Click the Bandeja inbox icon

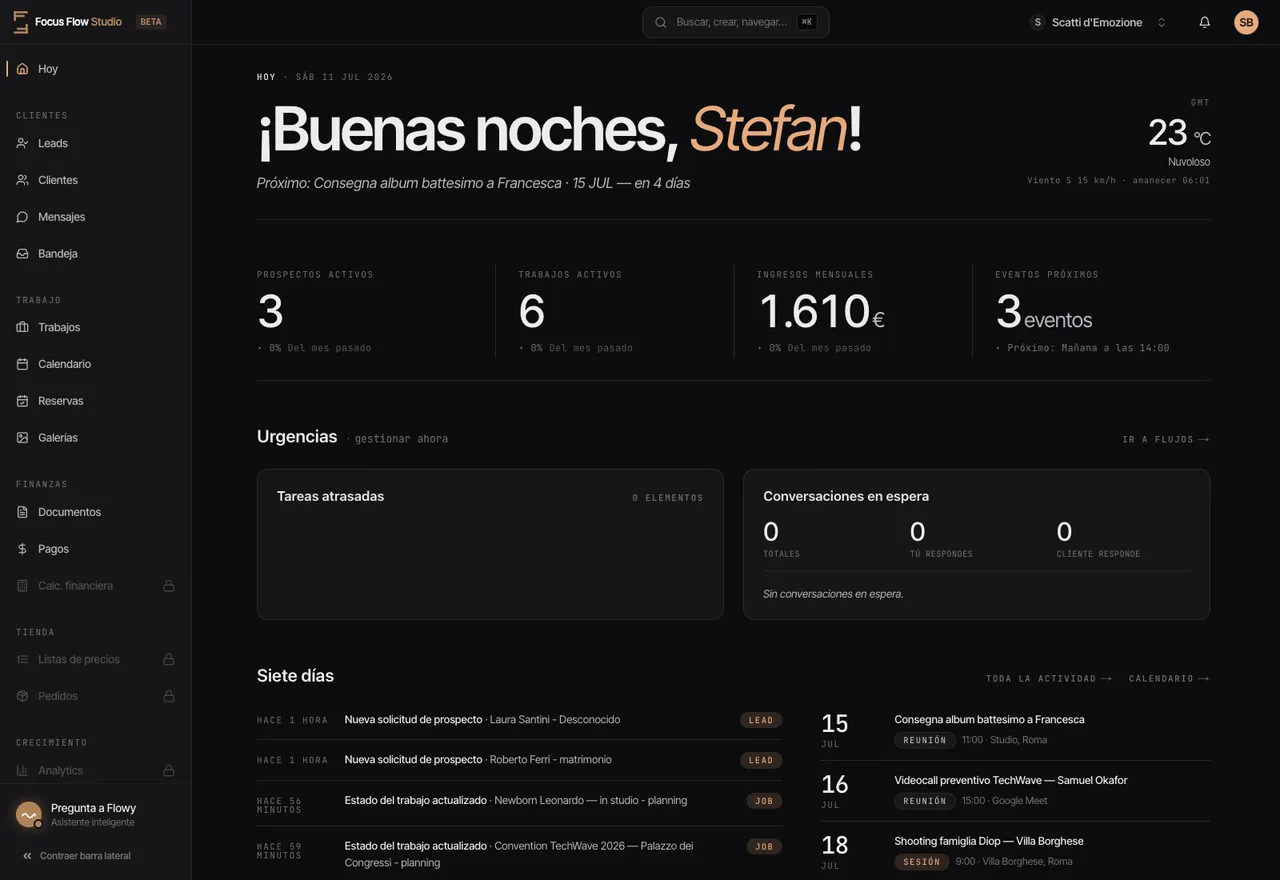22,254
